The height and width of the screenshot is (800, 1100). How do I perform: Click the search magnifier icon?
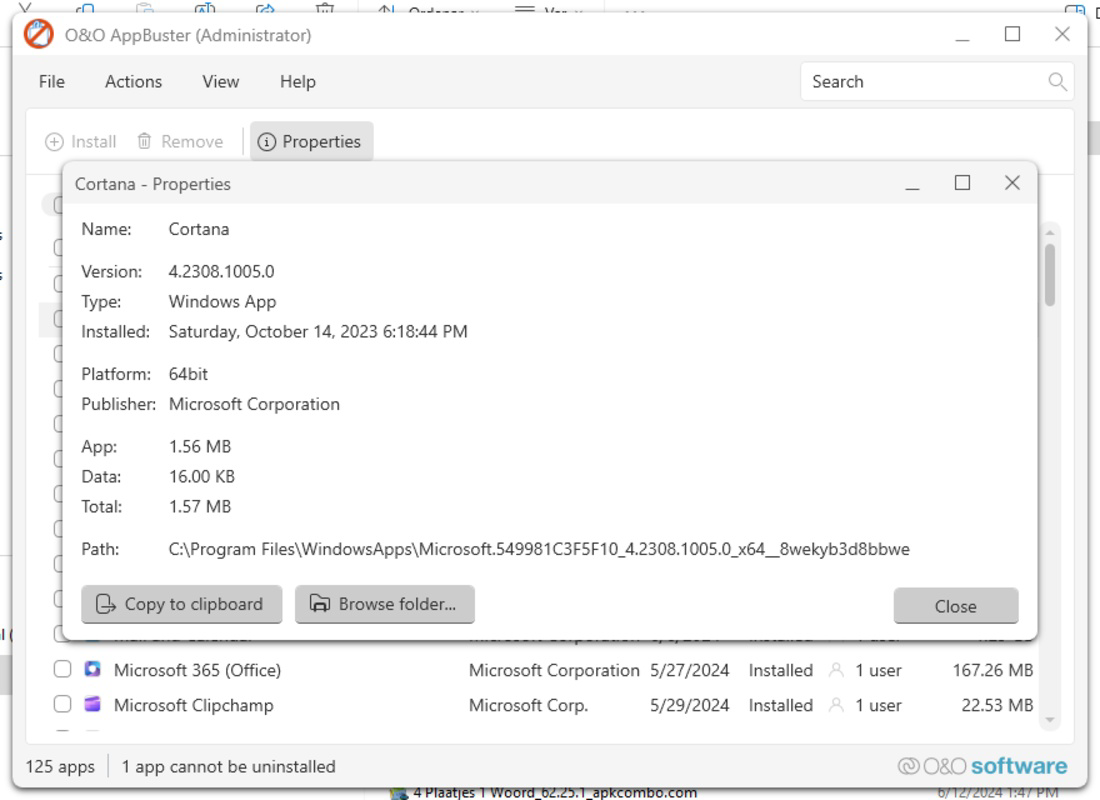click(1057, 82)
